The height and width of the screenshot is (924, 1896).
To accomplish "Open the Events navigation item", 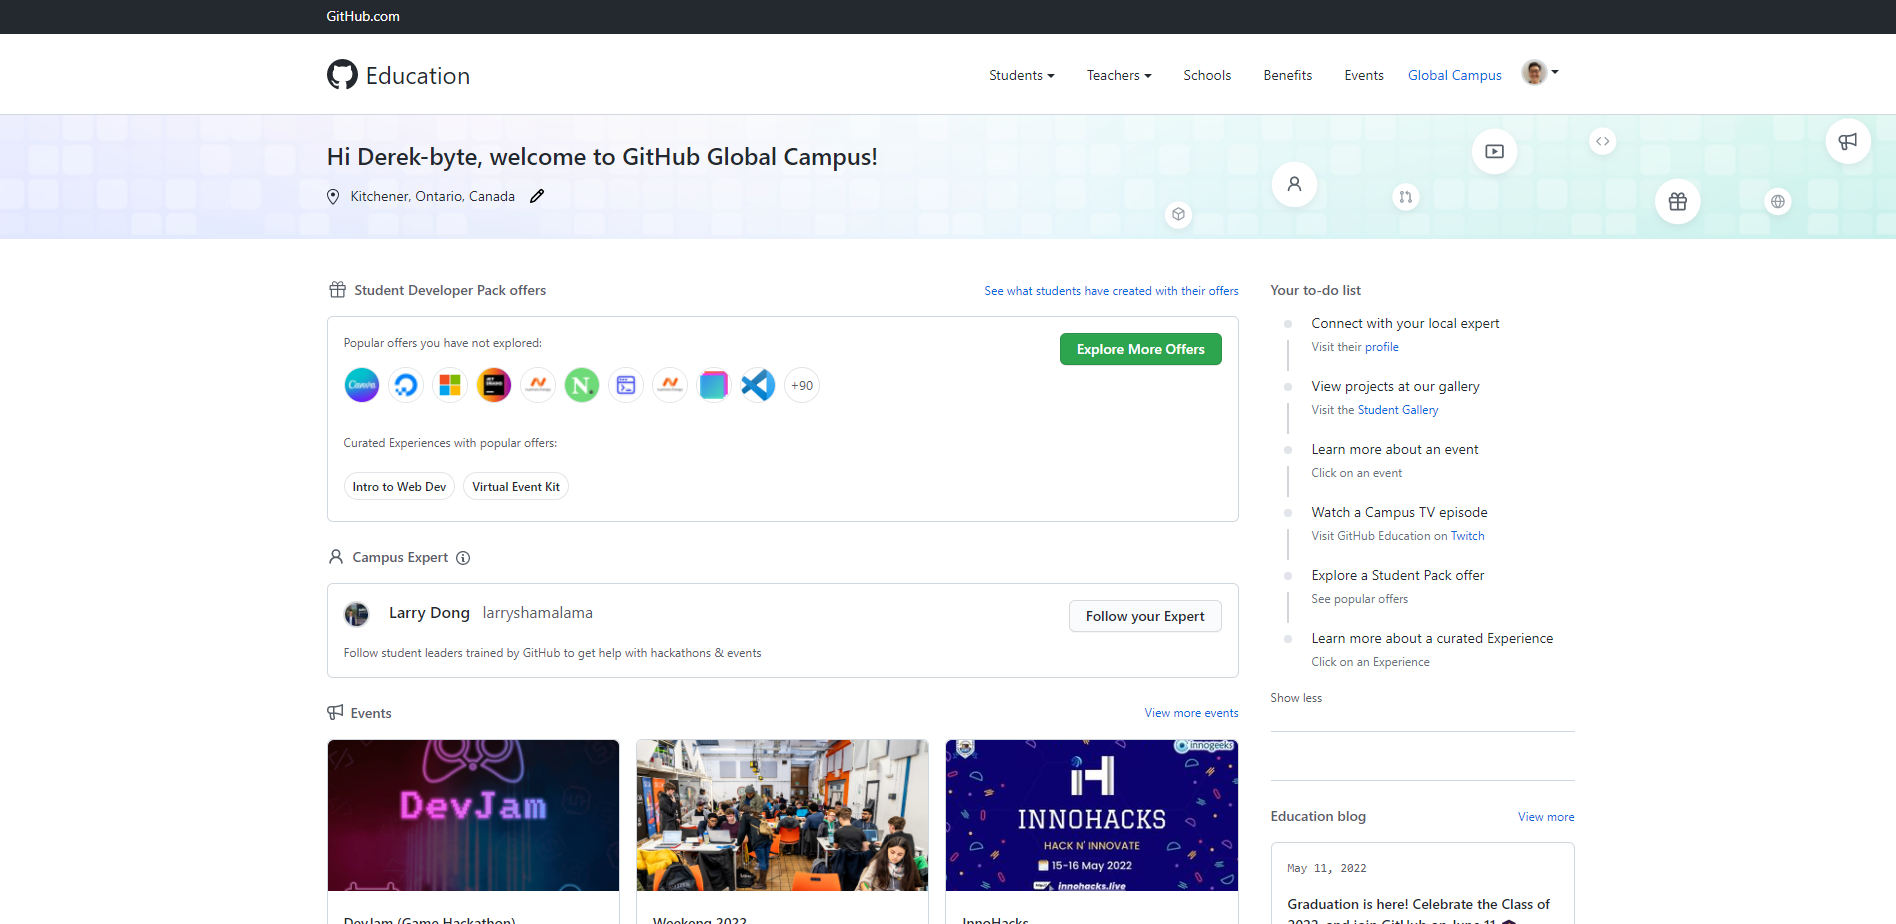I will pyautogui.click(x=1364, y=75).
